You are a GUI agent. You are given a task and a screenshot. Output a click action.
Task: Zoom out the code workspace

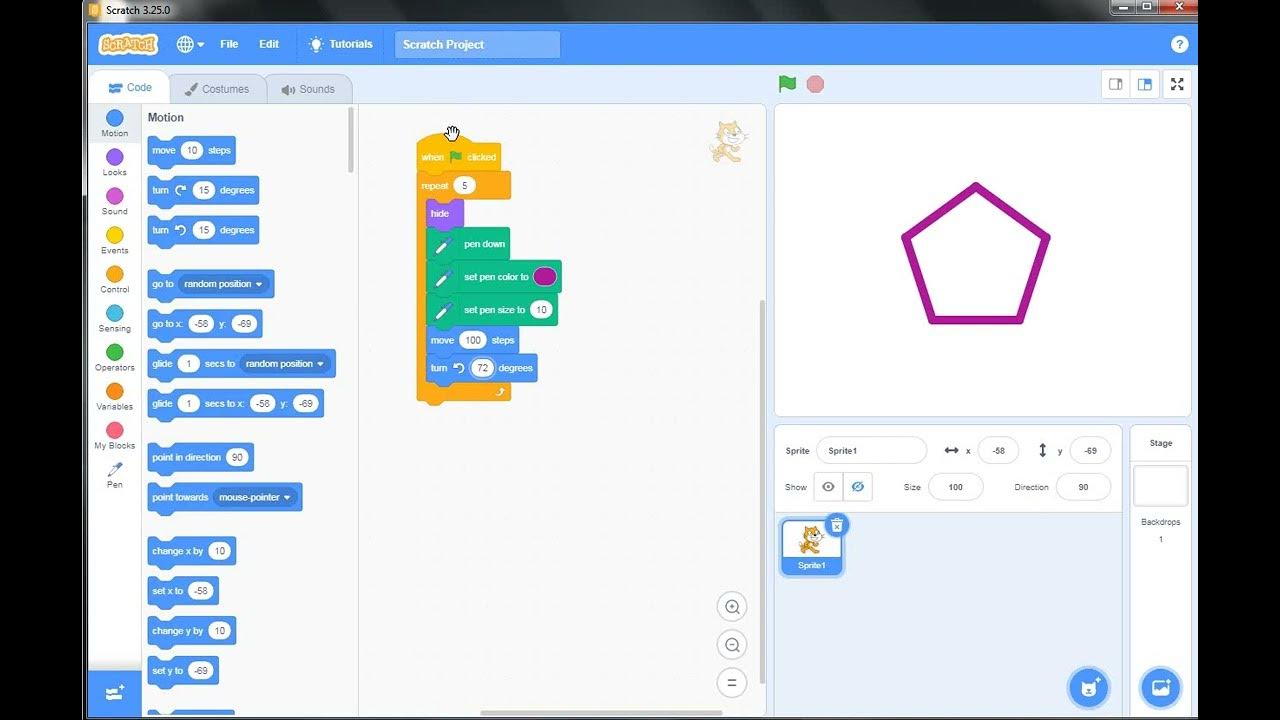[732, 645]
